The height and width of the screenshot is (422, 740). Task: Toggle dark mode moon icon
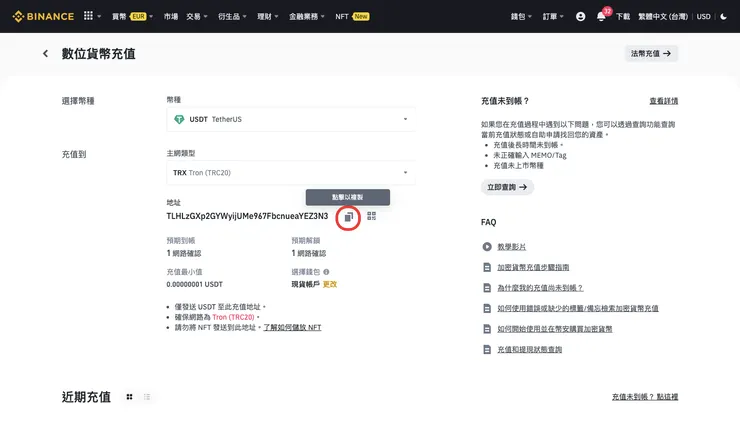coord(723,17)
